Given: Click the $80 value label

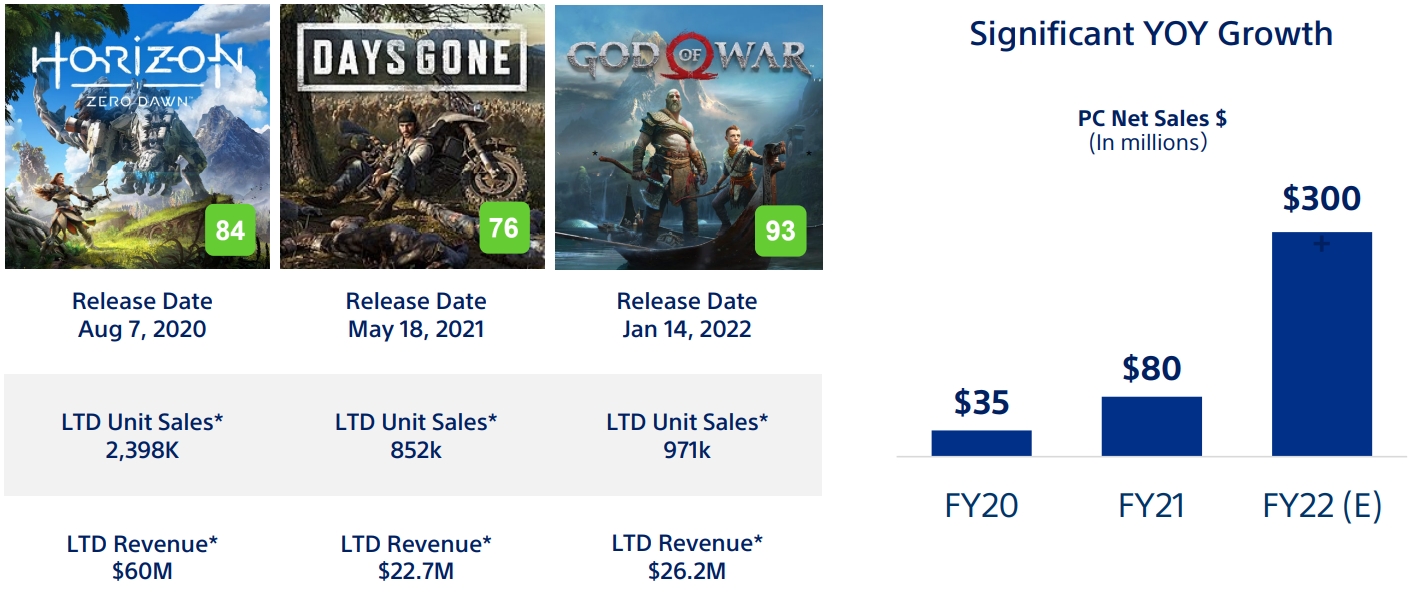Looking at the screenshot, I should click(x=1151, y=369).
